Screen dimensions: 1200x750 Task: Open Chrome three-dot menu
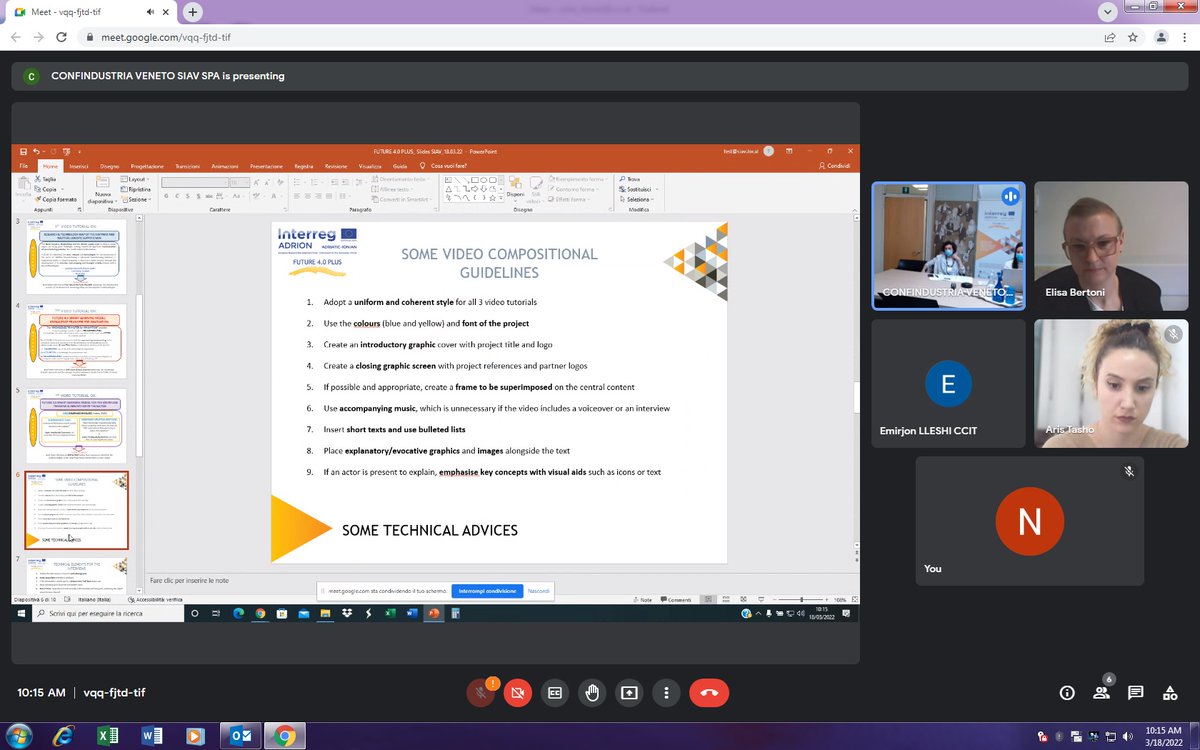[1184, 37]
